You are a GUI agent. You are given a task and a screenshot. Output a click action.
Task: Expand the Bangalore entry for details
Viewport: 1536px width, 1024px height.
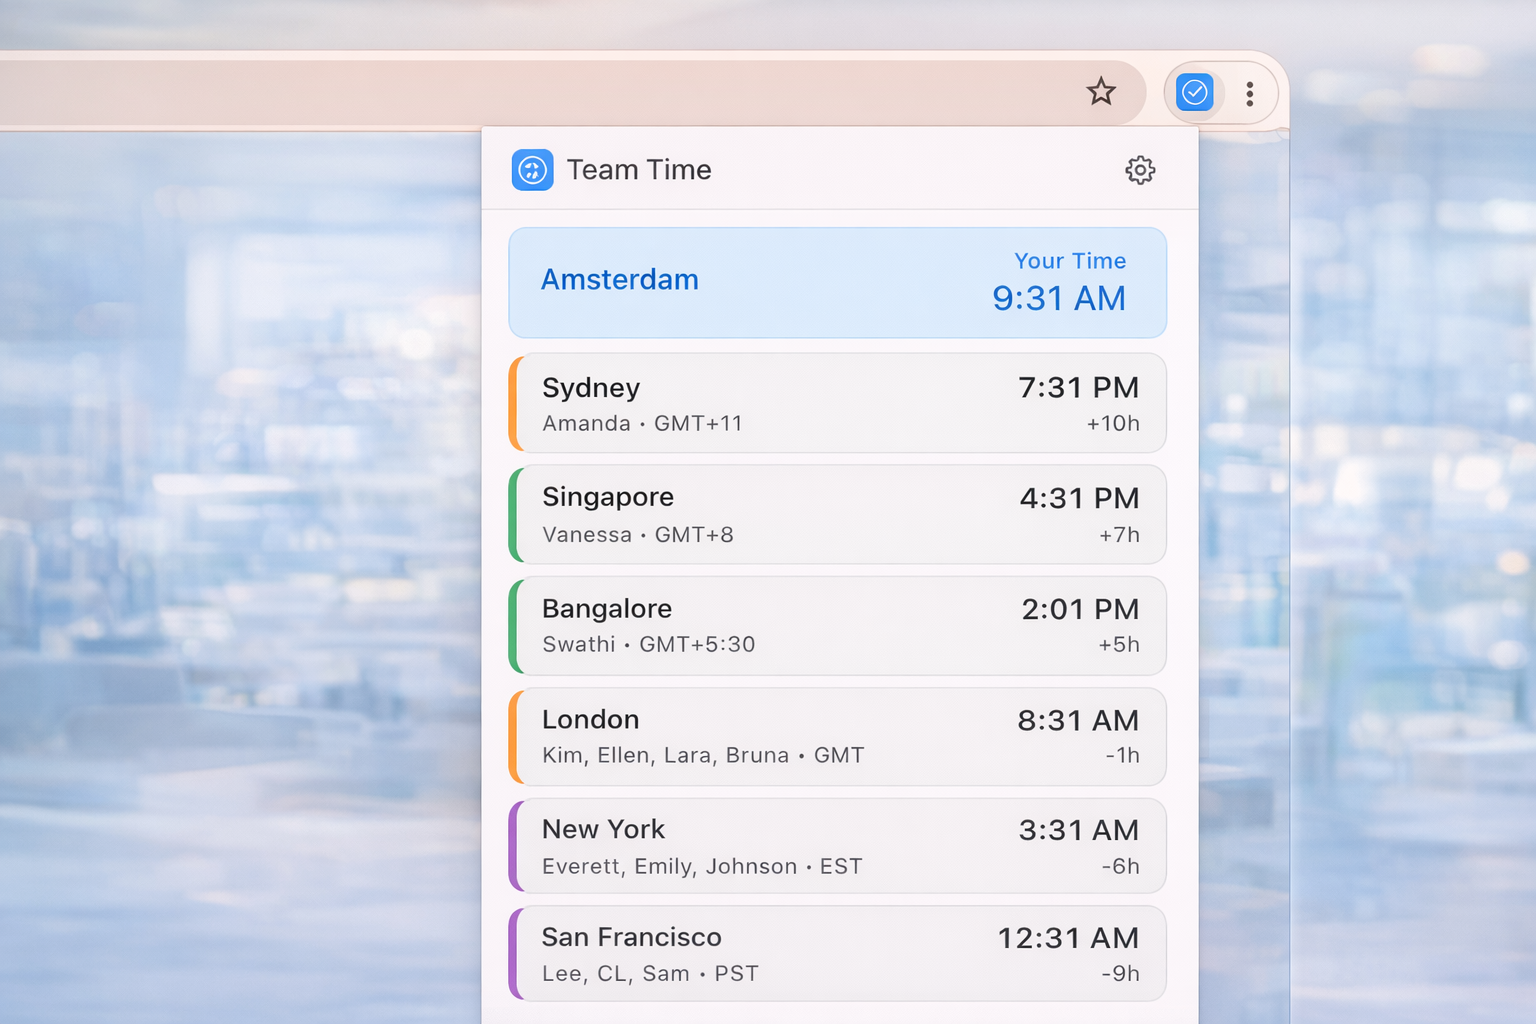pos(837,625)
